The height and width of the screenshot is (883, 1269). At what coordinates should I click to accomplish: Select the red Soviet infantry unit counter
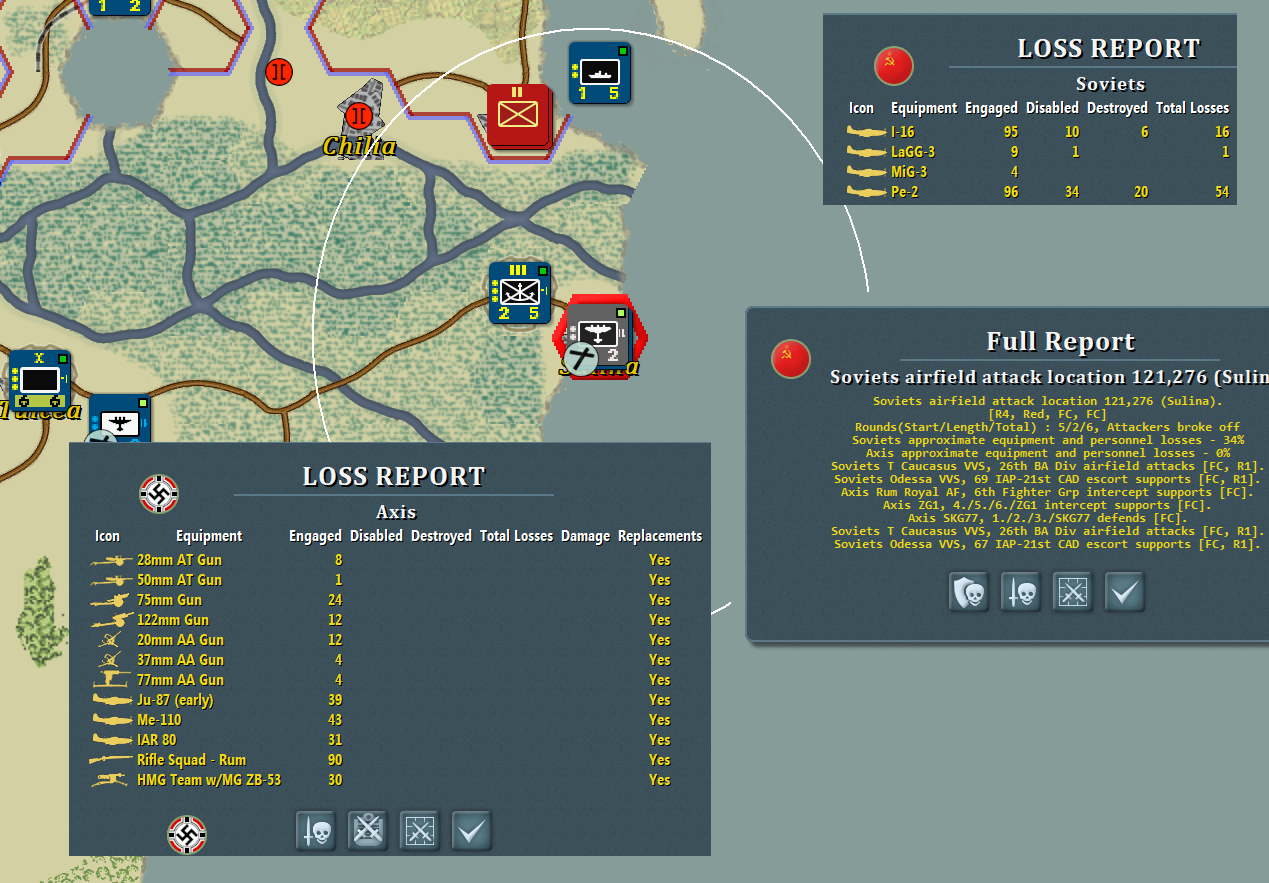pos(518,115)
